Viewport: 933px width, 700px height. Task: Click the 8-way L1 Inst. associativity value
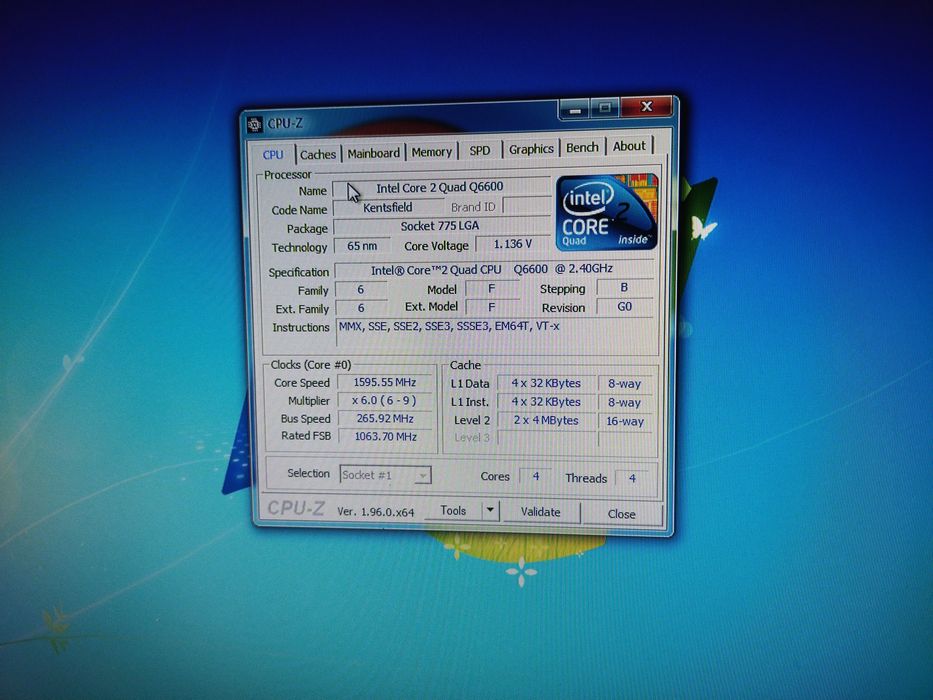pos(625,403)
